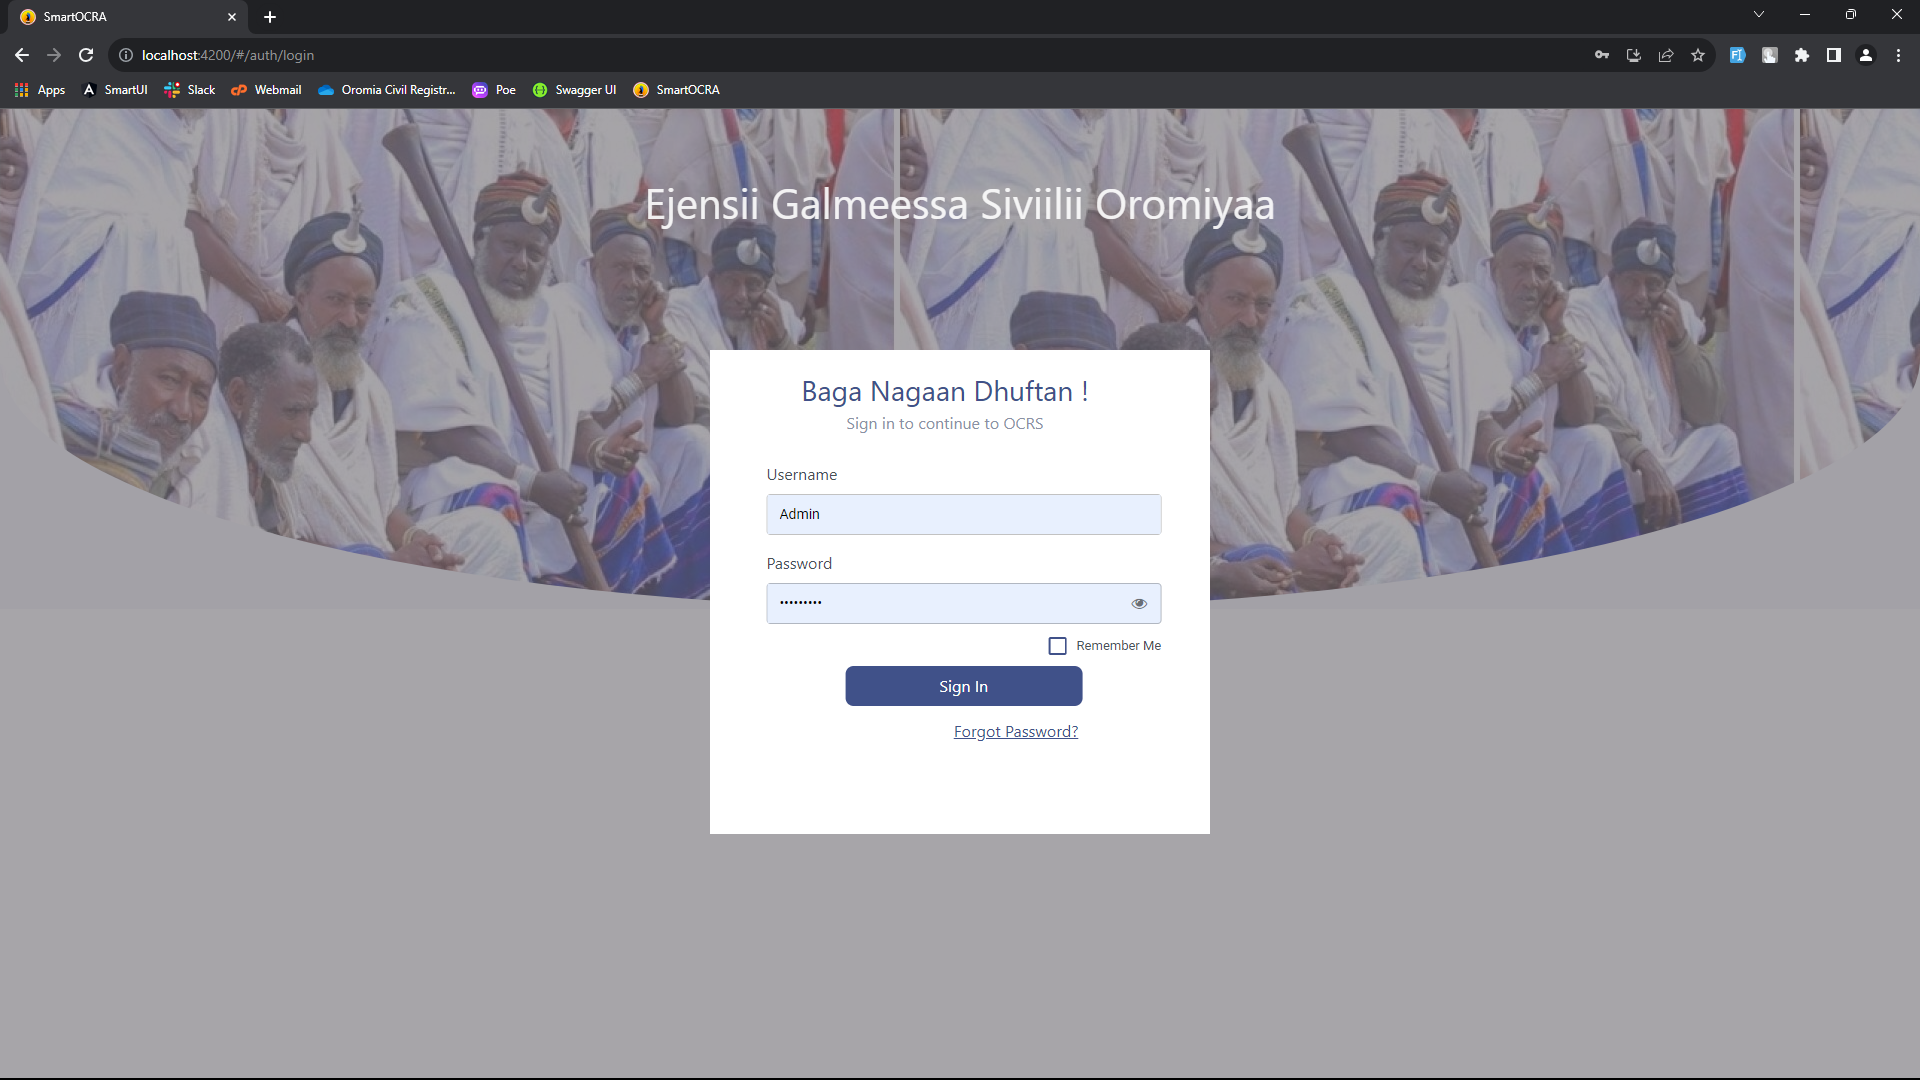View site information icon in address bar
Screen dimensions: 1920x1080
[126, 55]
